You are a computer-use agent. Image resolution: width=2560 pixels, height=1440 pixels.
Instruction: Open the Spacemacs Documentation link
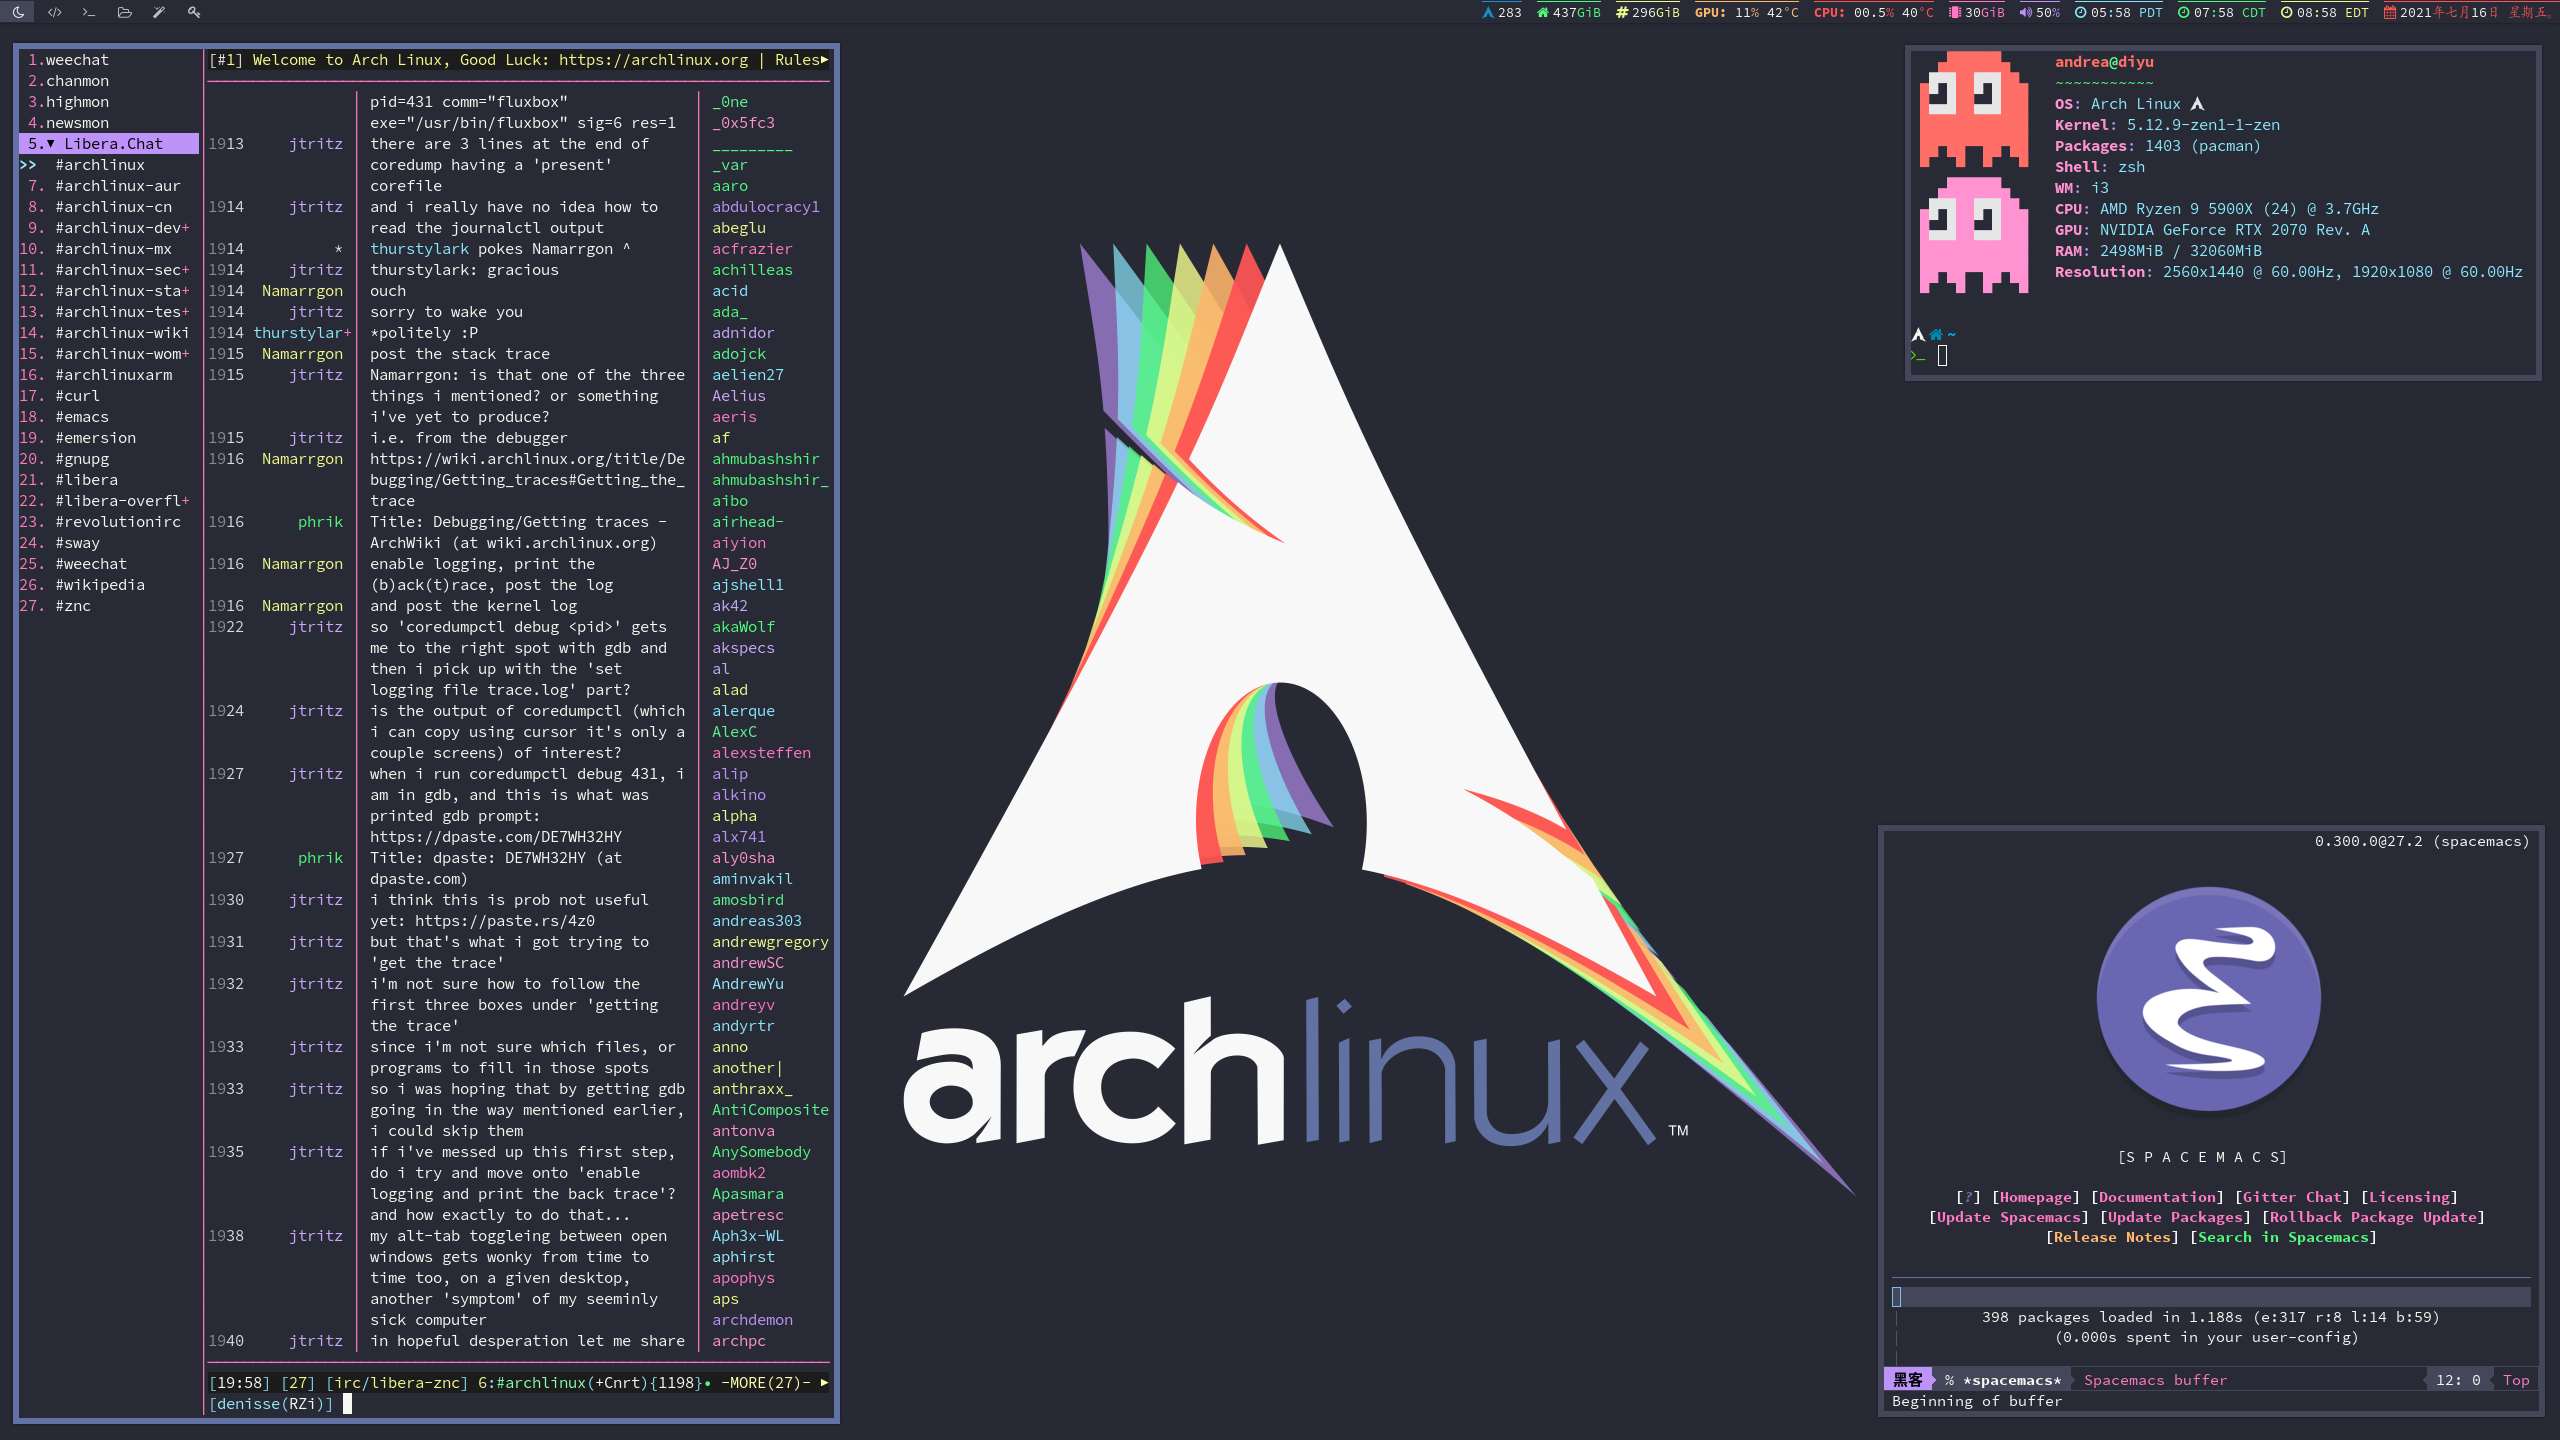[x=2157, y=1197]
